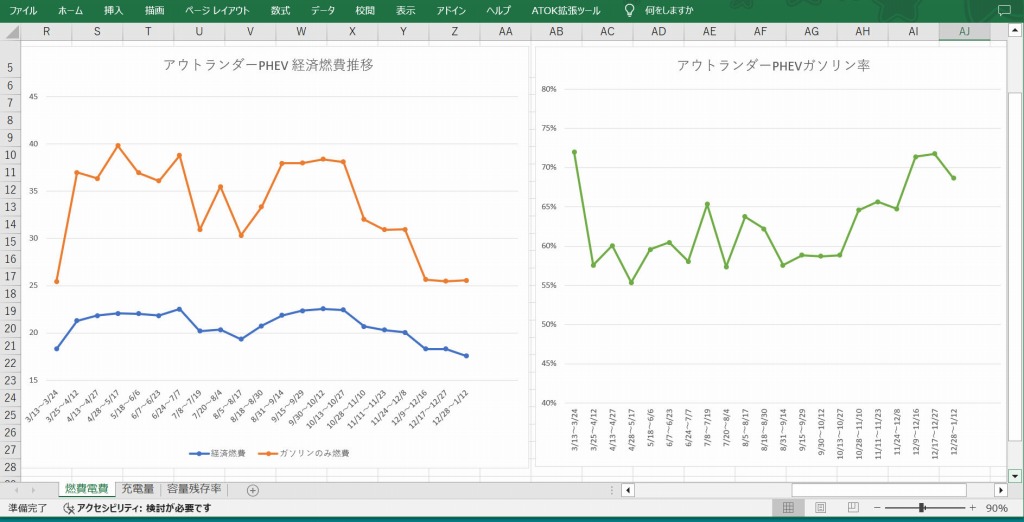Click chart title アウトランダーPHEVガソリン率

pyautogui.click(x=773, y=65)
